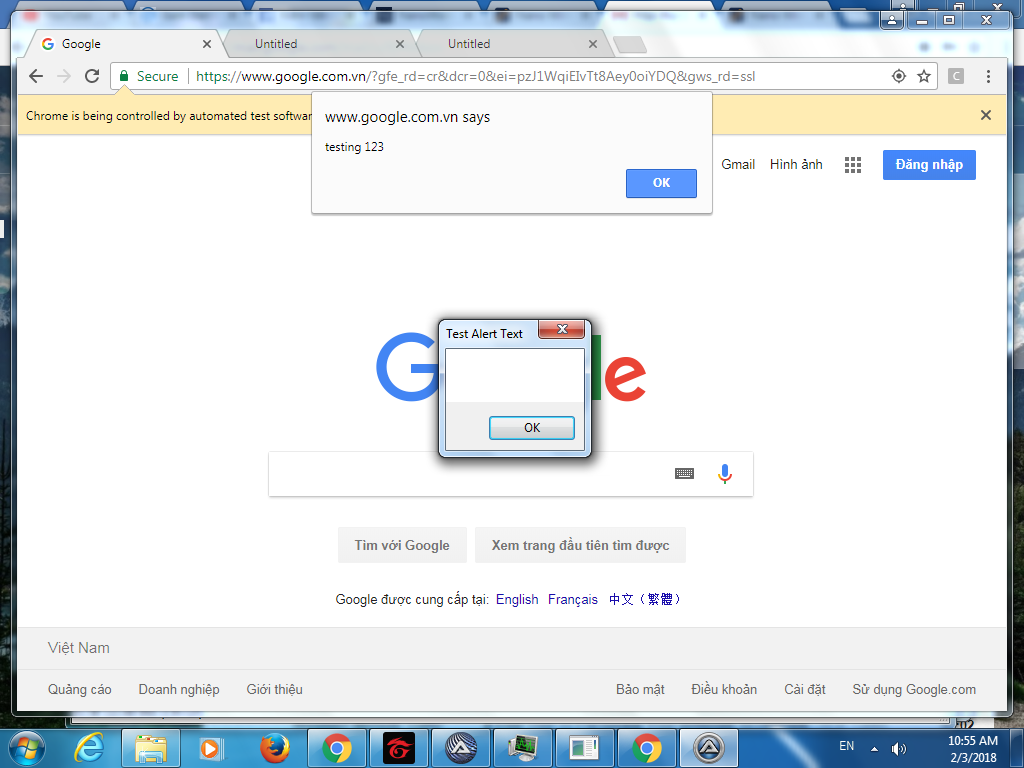Click the location access icon in address bar
The height and width of the screenshot is (768, 1024).
point(899,76)
